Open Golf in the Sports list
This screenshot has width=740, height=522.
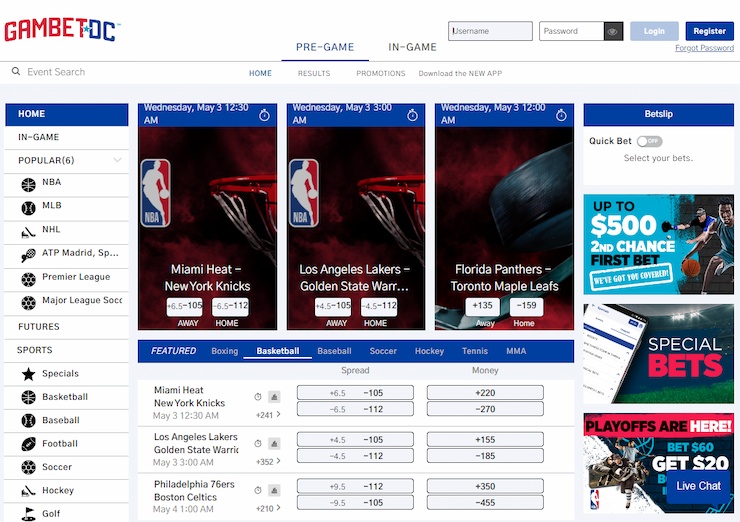coord(67,513)
